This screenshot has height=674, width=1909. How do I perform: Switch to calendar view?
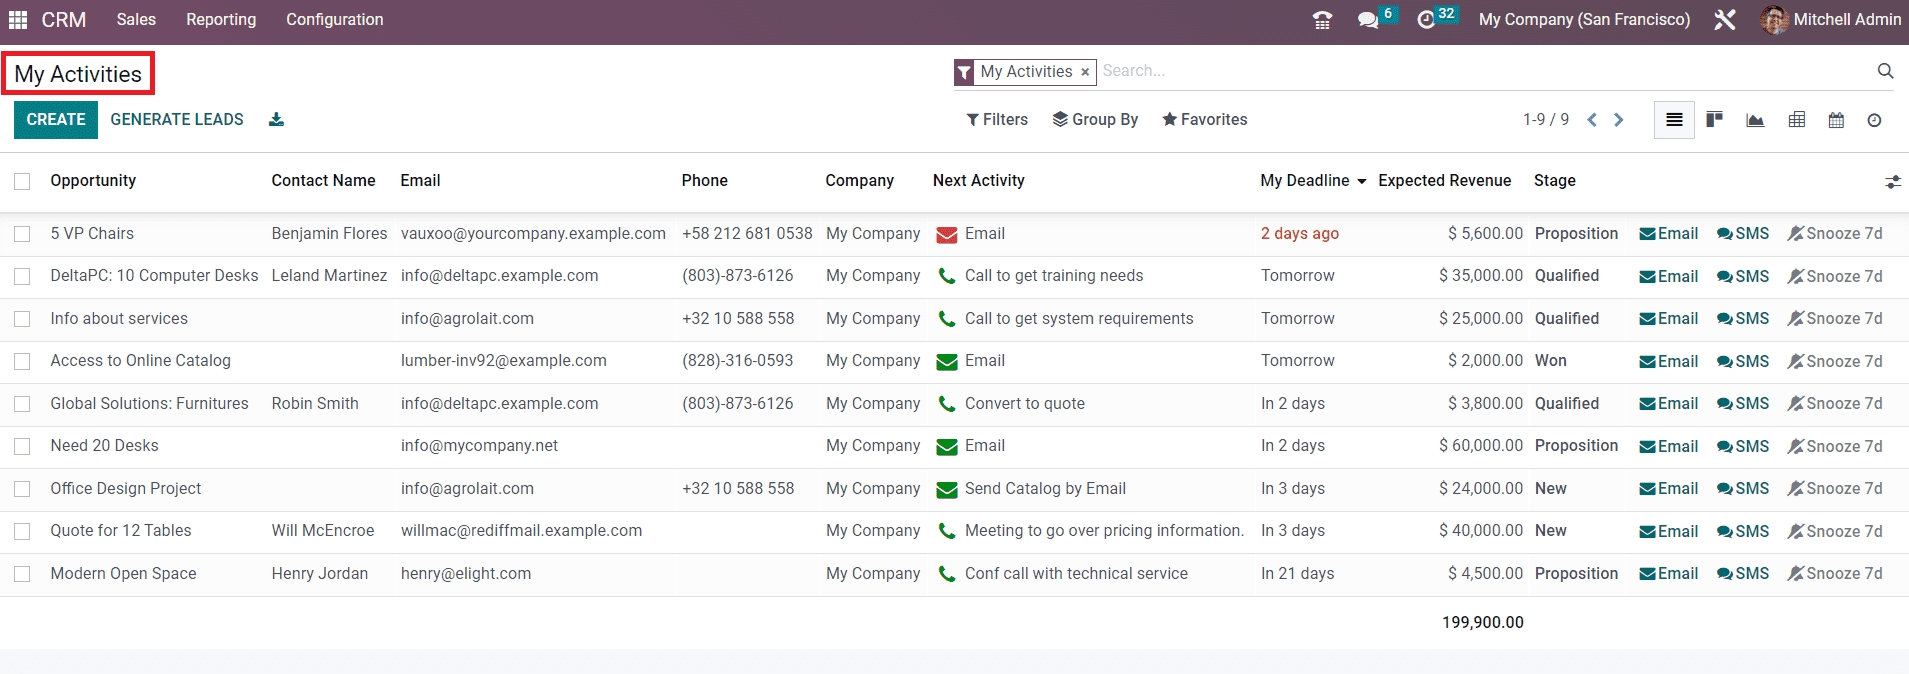pos(1836,120)
